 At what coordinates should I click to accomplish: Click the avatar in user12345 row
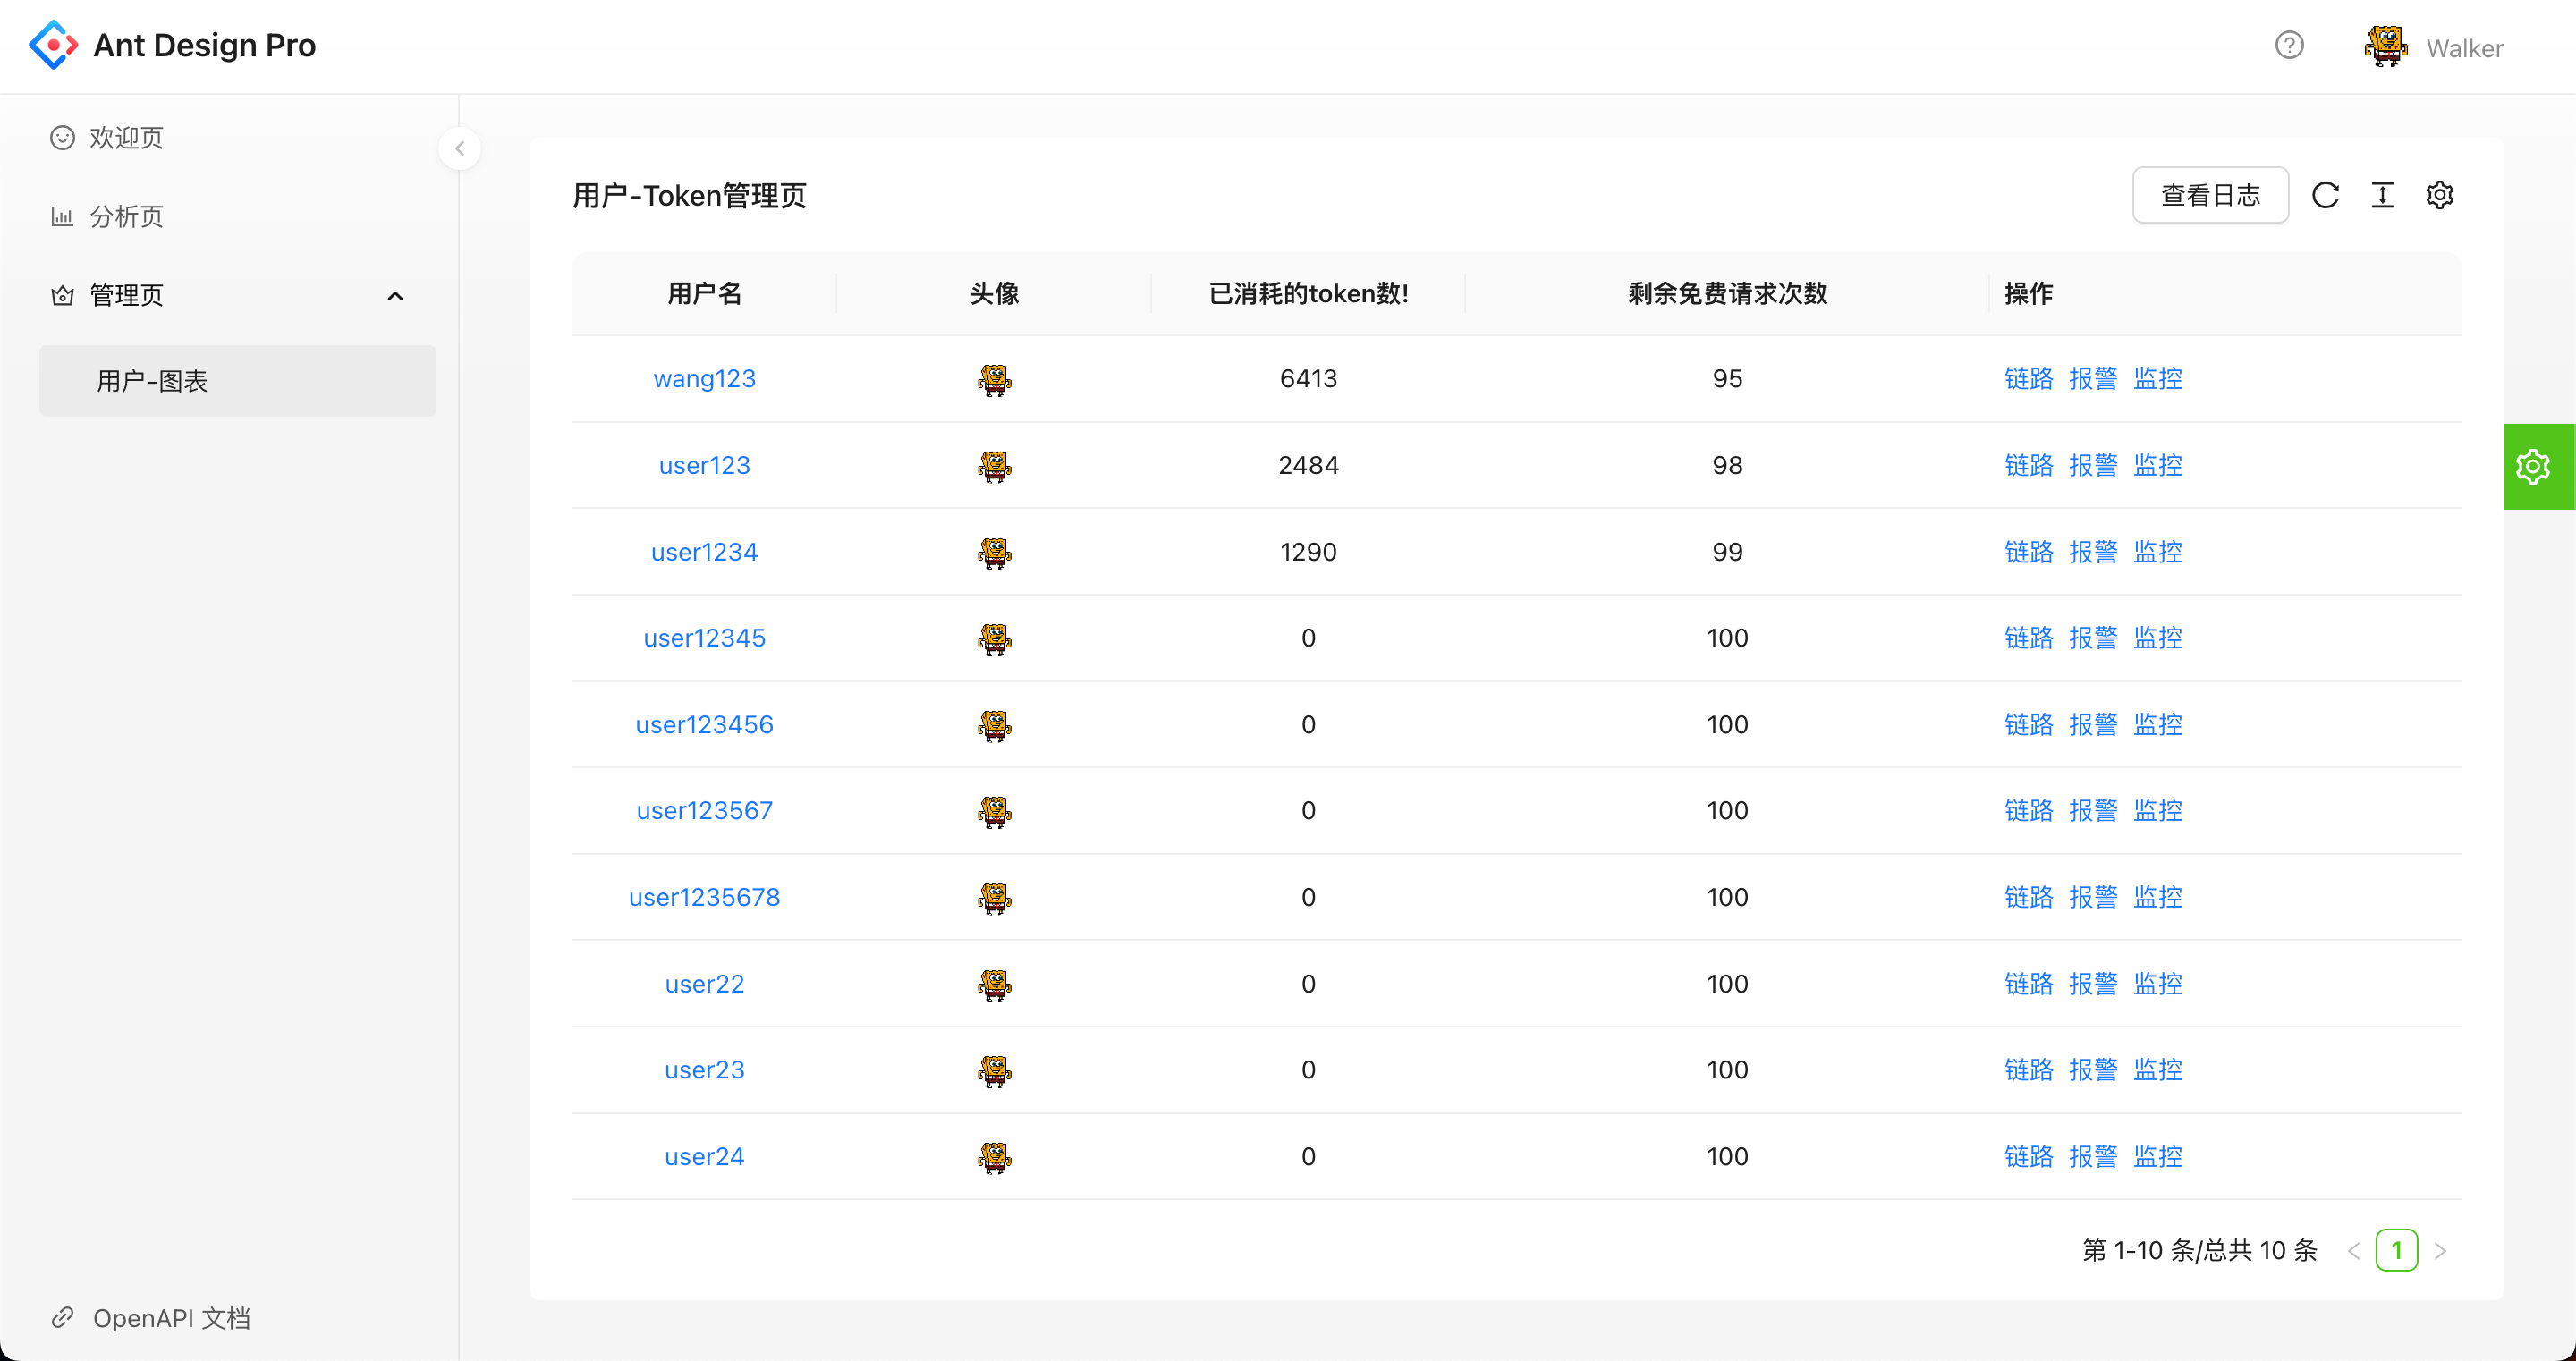coord(994,639)
